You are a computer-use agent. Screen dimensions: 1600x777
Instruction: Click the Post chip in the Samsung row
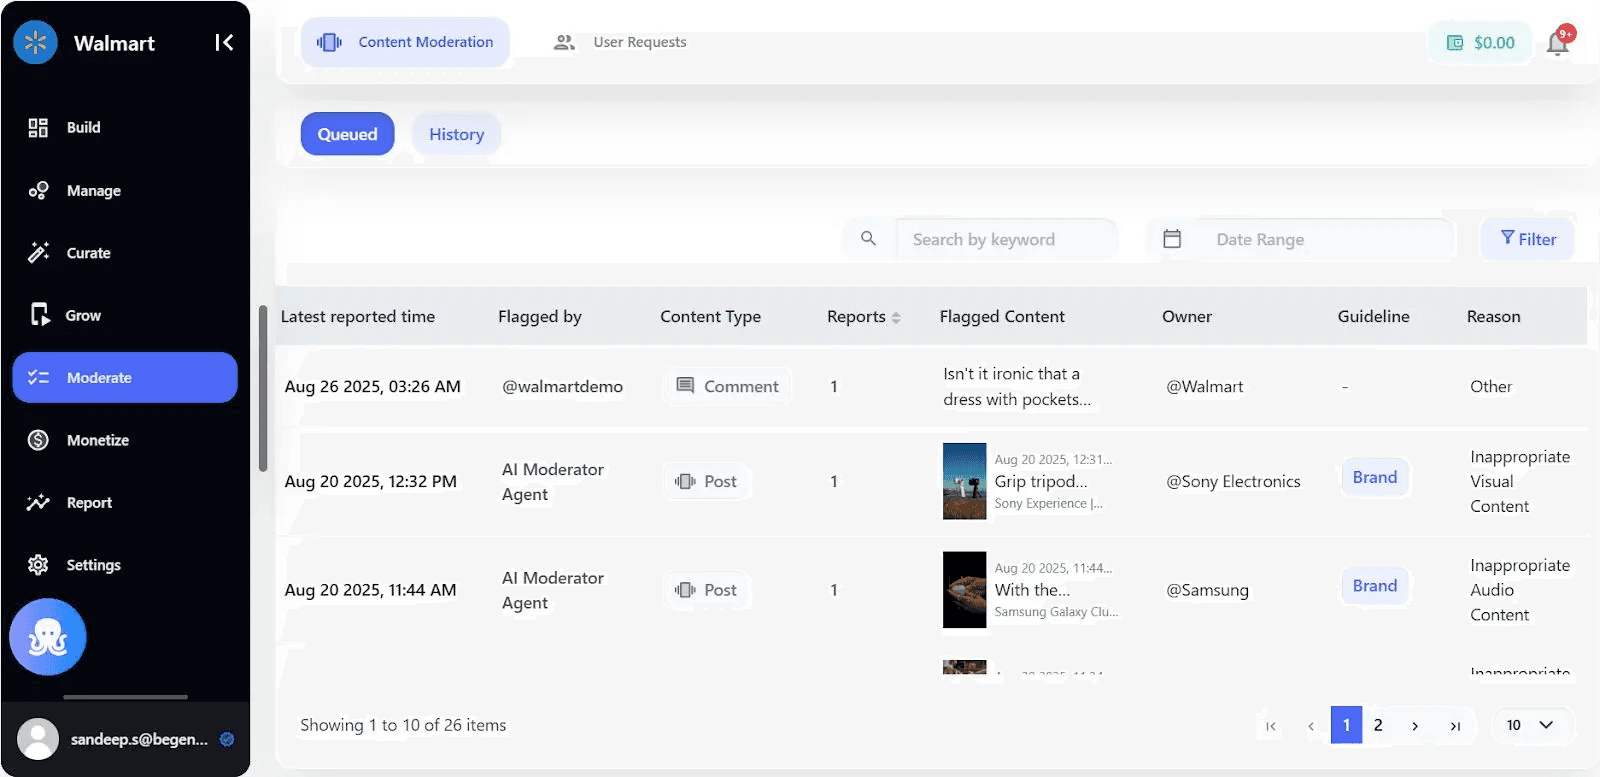point(707,590)
